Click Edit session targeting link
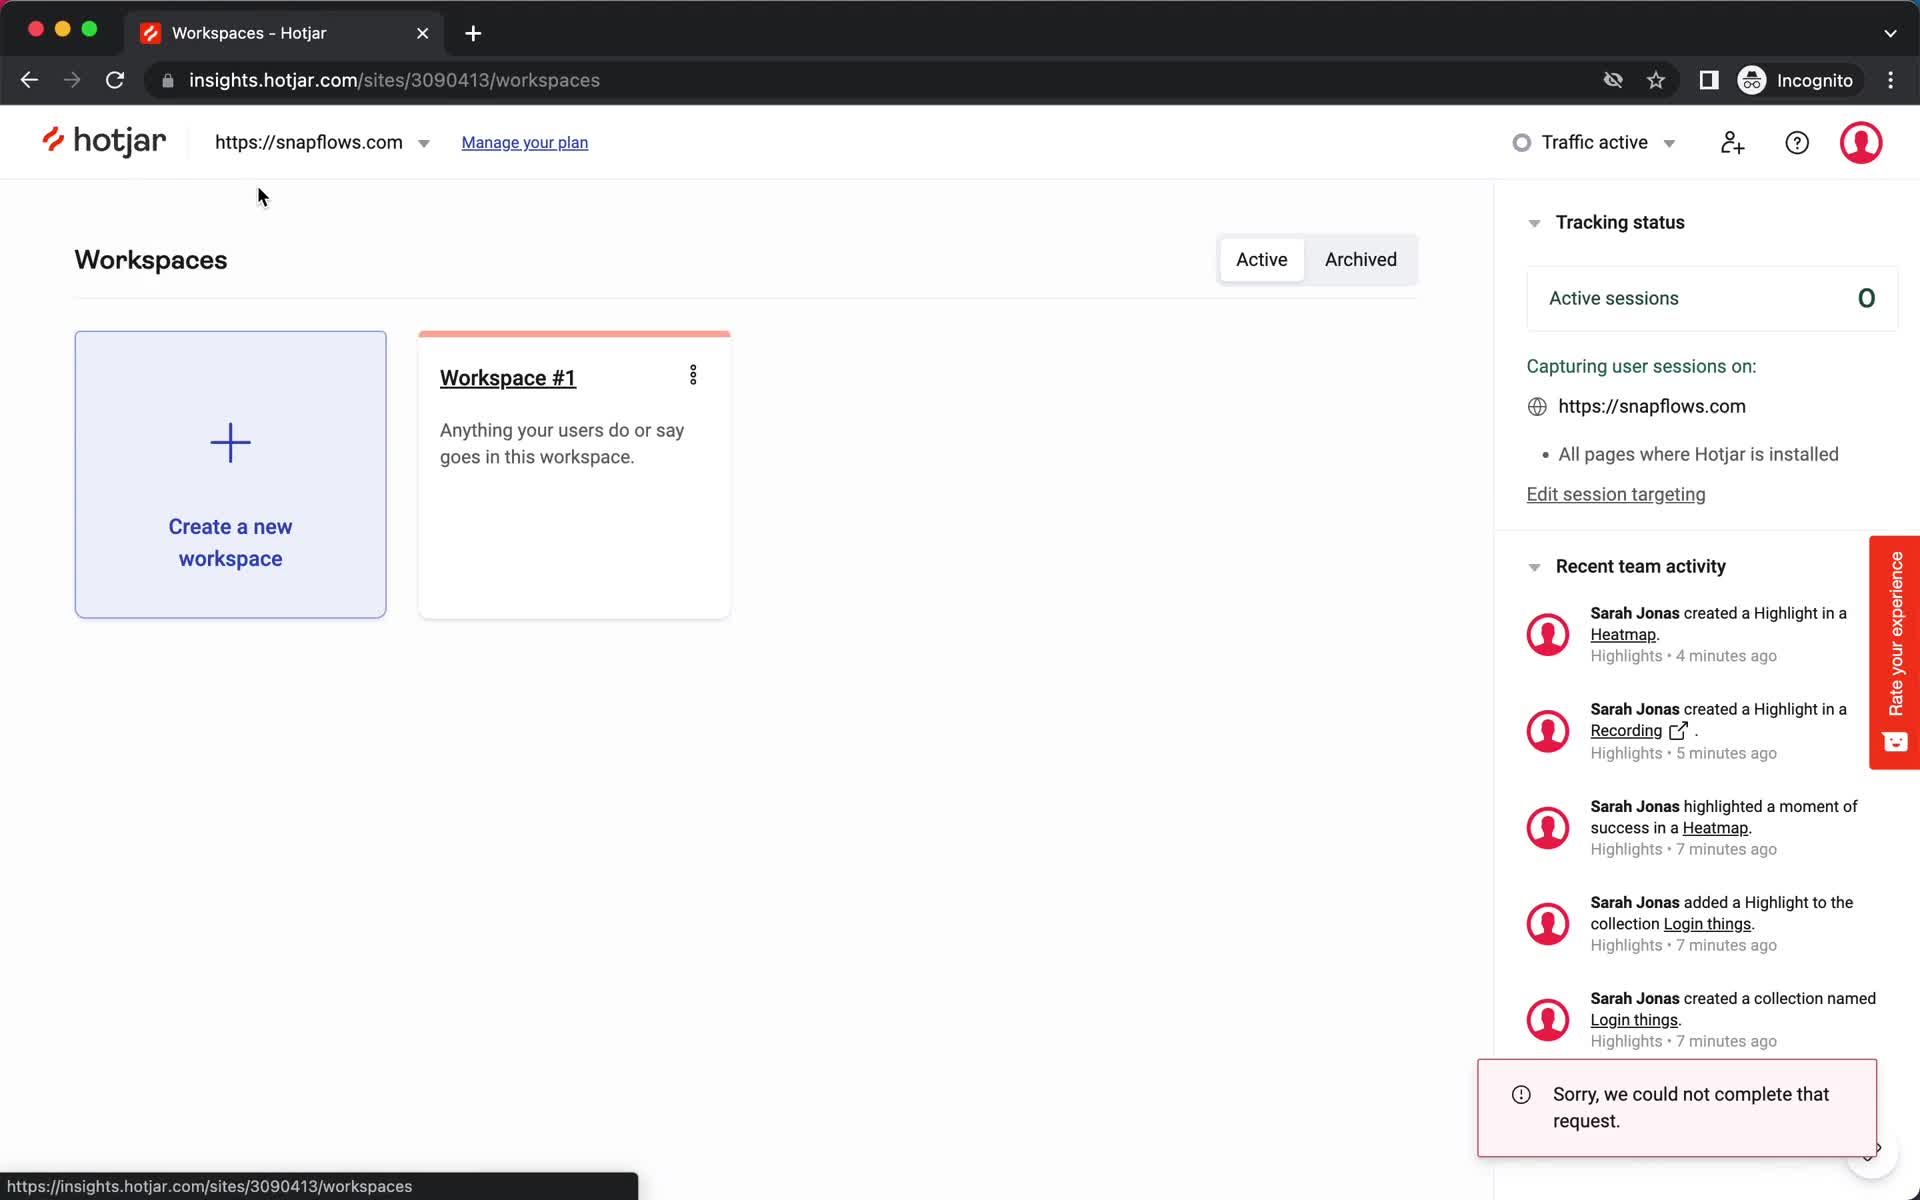The image size is (1920, 1200). [1616, 494]
